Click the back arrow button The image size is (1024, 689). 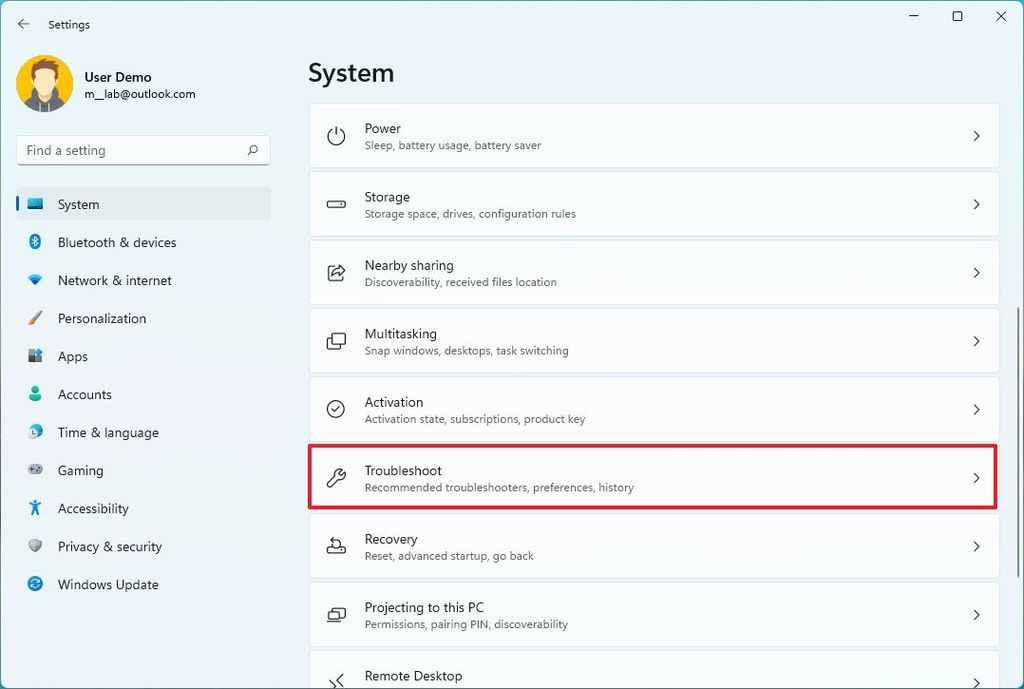[23, 23]
